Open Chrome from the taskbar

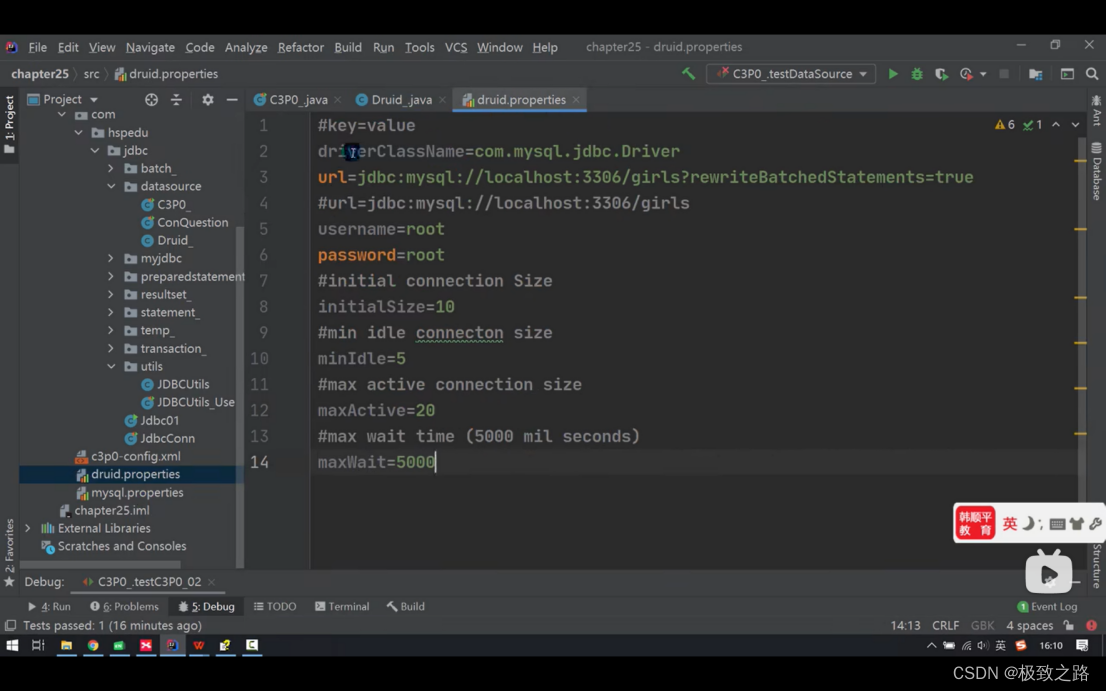(x=92, y=645)
